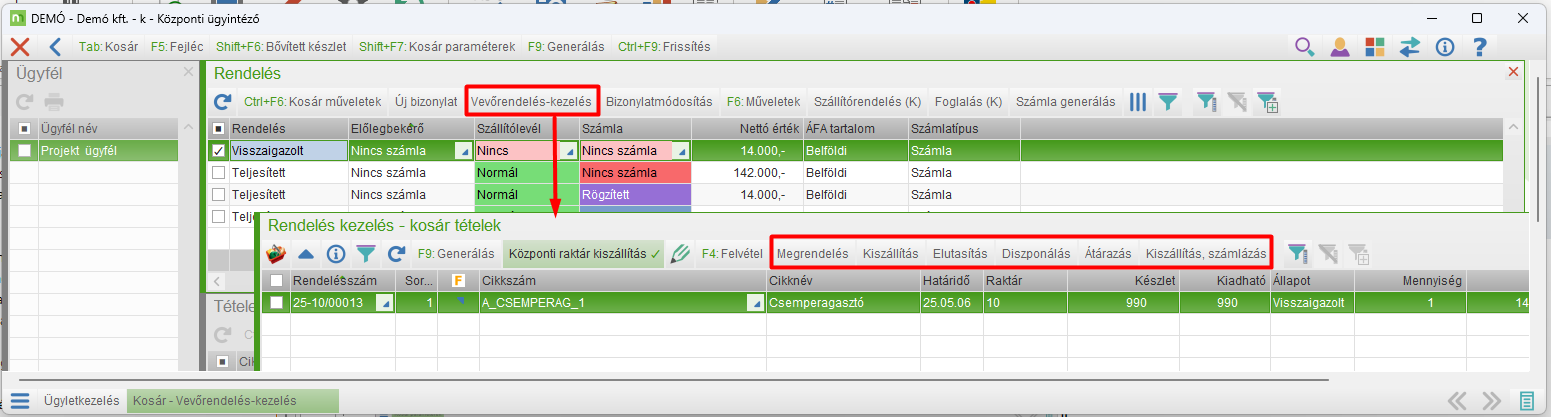This screenshot has width=1551, height=417.
Task: Click the three blue vertical bars column icon
Action: point(1138,101)
